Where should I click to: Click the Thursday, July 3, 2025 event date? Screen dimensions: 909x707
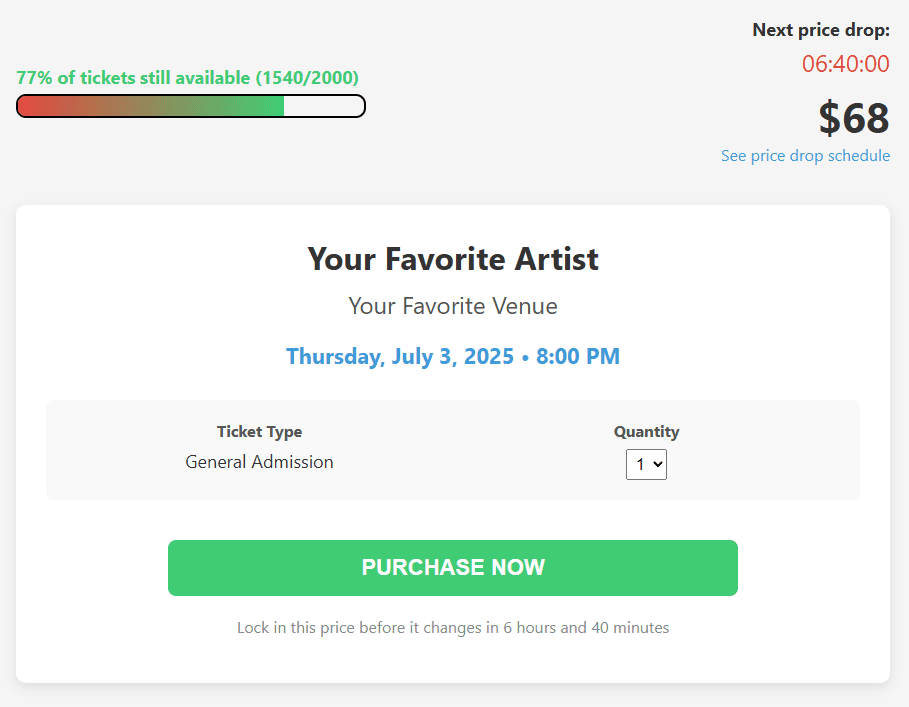(x=399, y=356)
